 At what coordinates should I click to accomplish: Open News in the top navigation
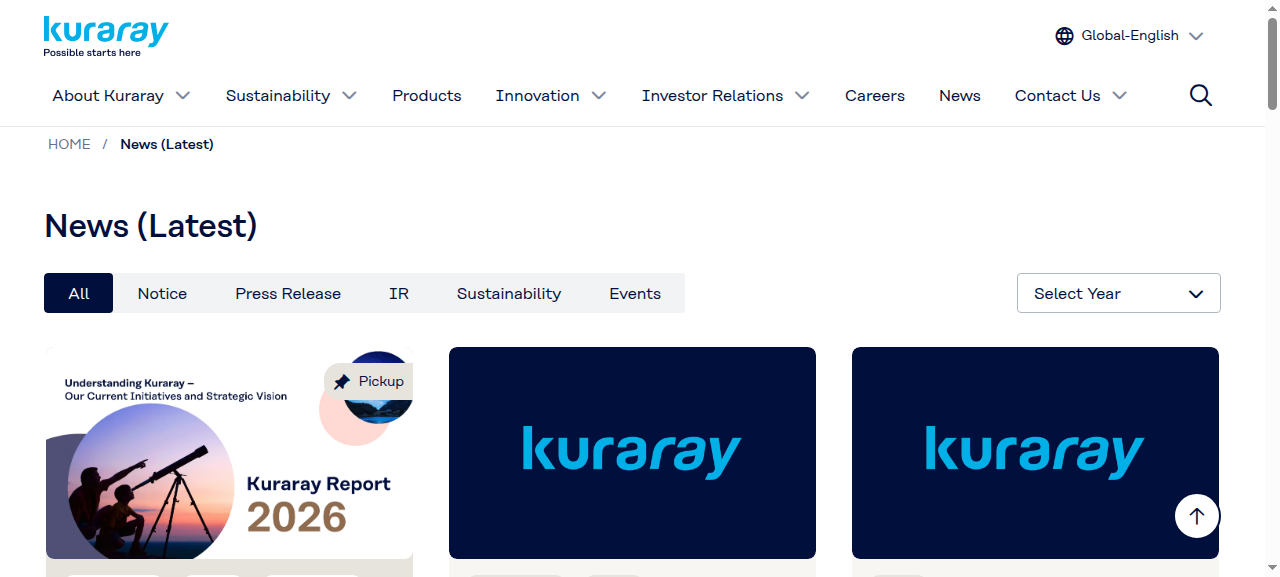pos(960,96)
